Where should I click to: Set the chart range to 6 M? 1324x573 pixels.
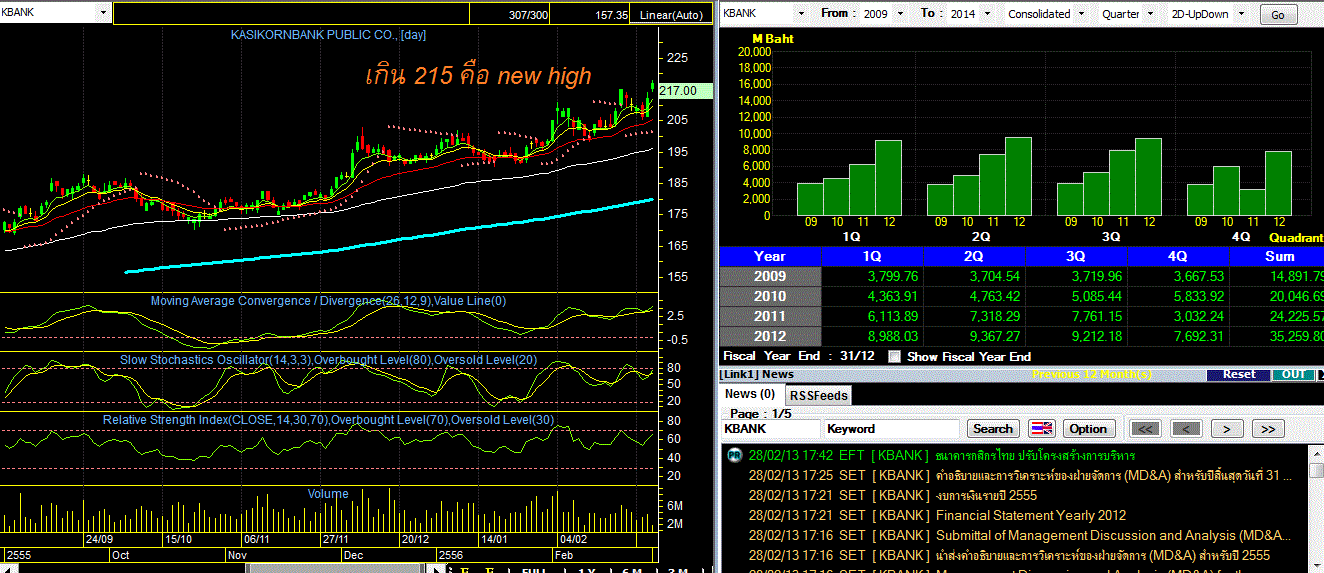(x=632, y=570)
